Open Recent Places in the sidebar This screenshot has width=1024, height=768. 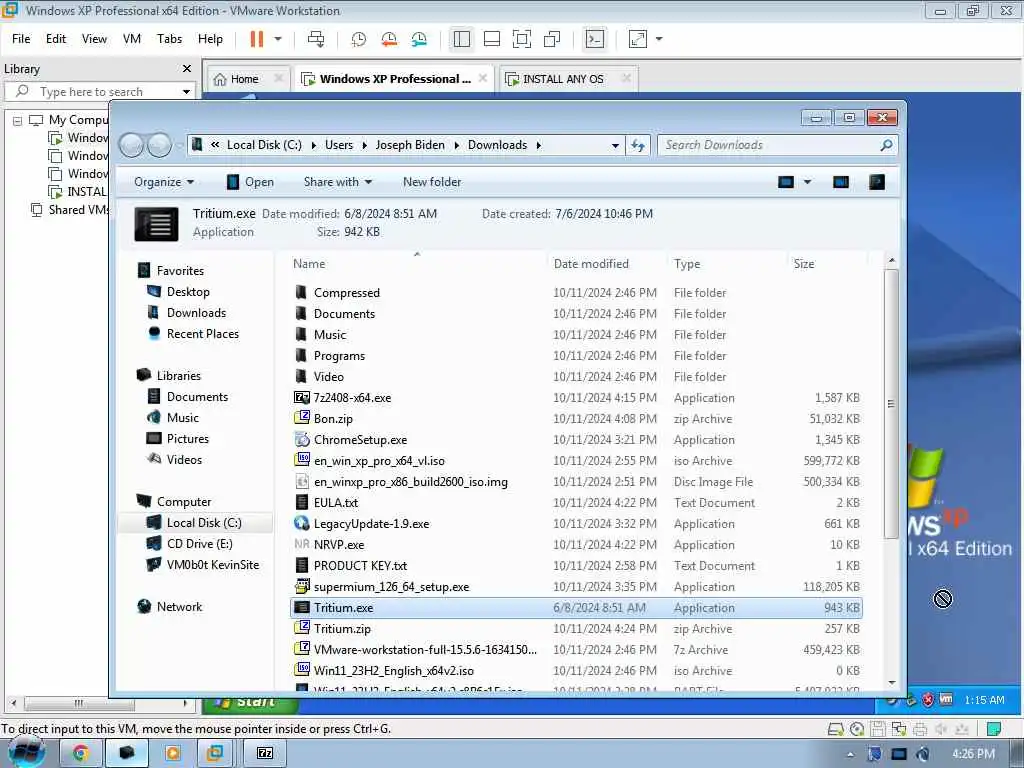click(x=202, y=334)
